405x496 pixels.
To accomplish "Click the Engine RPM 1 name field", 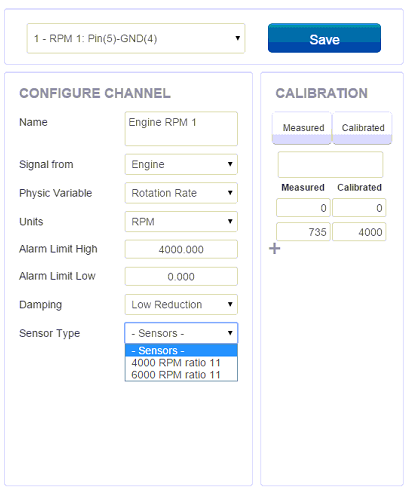I will (181, 129).
